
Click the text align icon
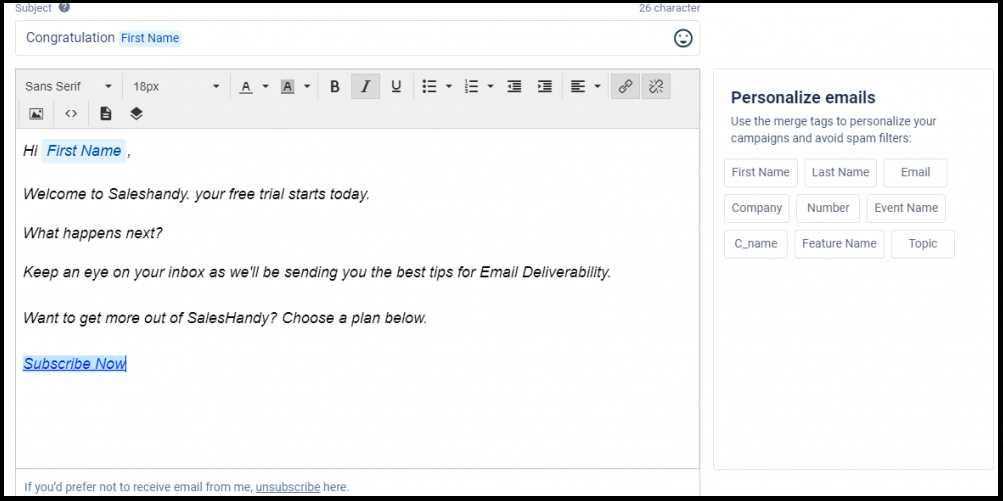pyautogui.click(x=578, y=86)
